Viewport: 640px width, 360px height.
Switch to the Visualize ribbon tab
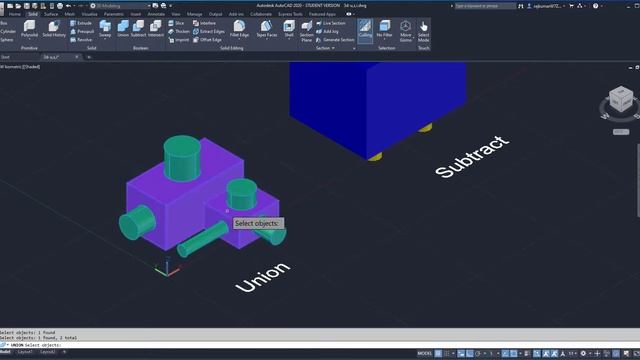tap(89, 14)
